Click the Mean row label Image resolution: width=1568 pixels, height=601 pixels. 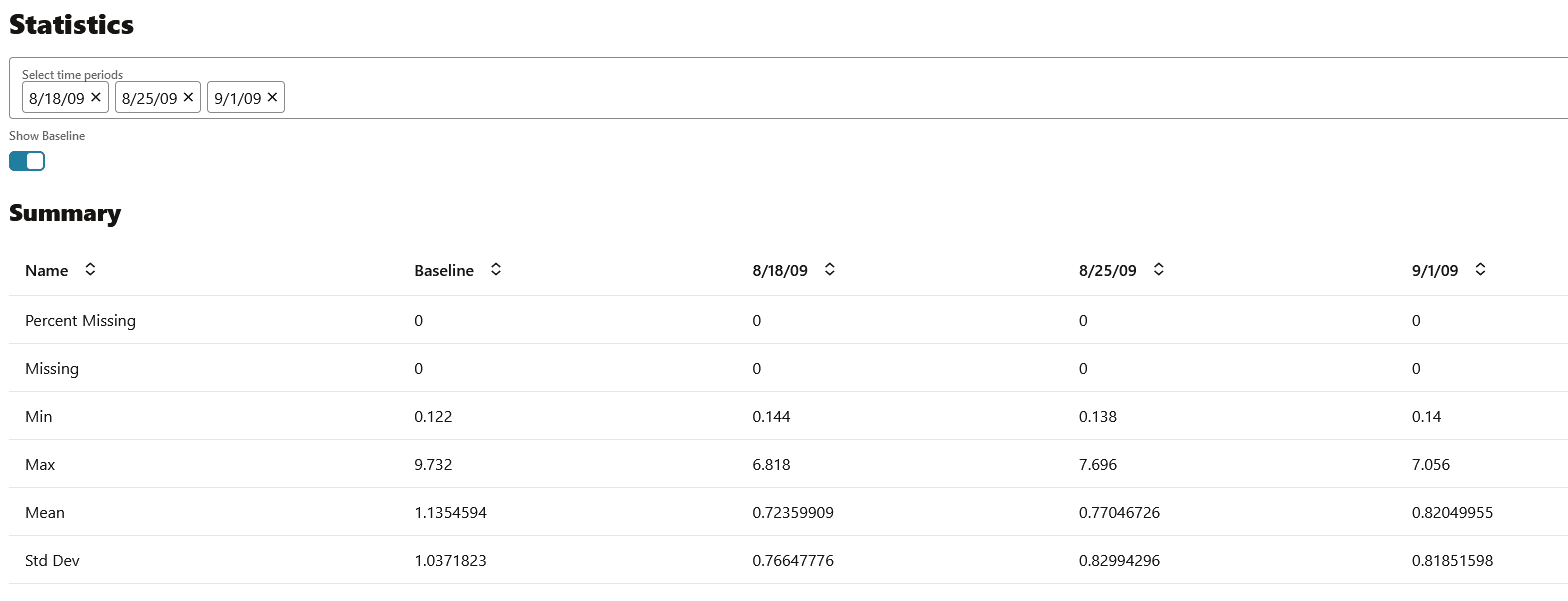pos(45,513)
